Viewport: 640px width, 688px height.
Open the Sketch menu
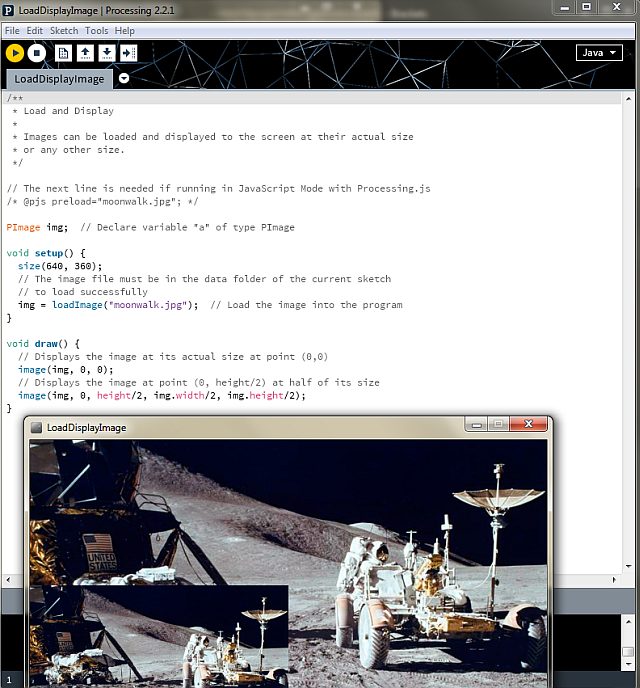point(64,31)
